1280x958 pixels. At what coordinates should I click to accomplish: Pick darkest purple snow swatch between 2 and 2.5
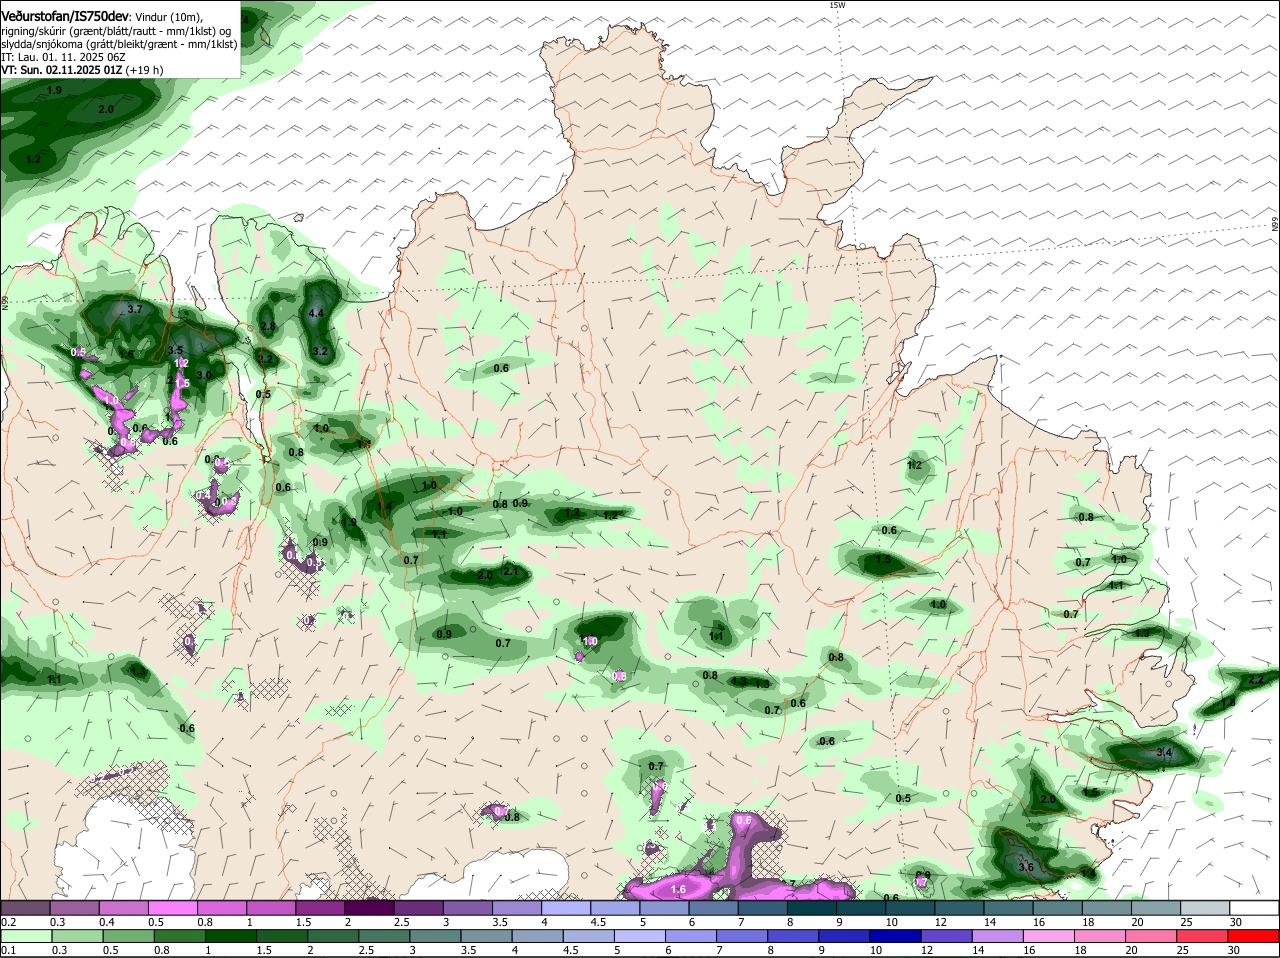pyautogui.click(x=369, y=907)
